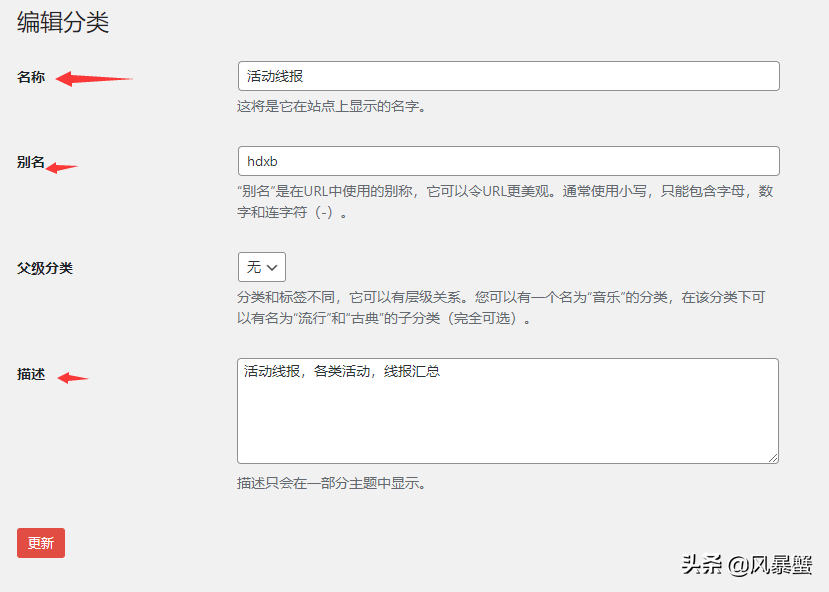Click help text 这将是它在站点上显示的名字。

coord(331,106)
